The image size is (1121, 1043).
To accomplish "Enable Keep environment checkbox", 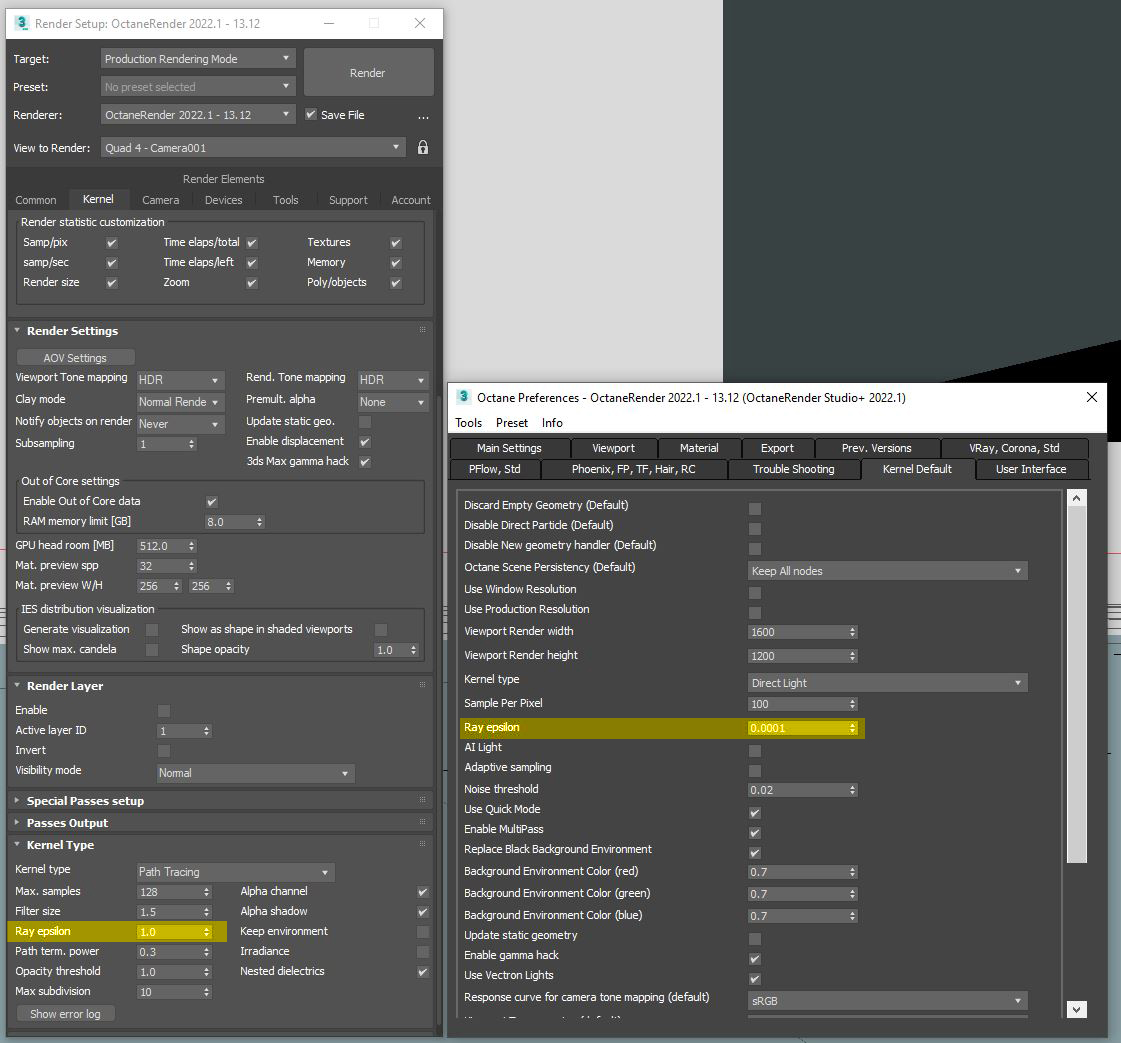I will click(x=423, y=932).
